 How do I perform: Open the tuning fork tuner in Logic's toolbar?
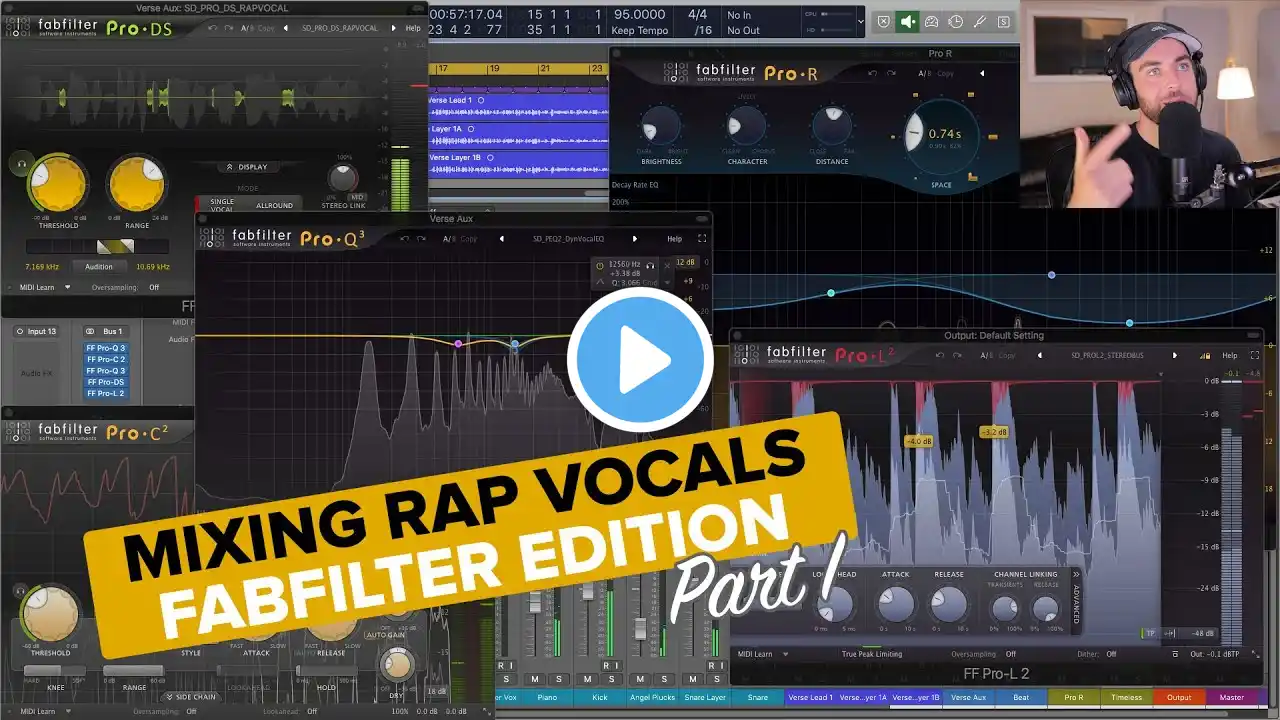click(979, 21)
